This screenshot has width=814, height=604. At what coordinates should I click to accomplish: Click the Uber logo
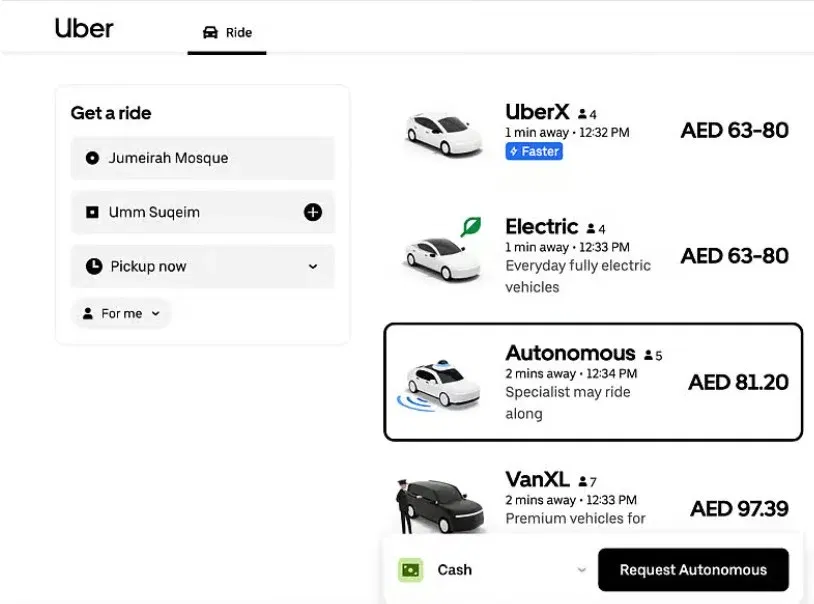coord(84,28)
